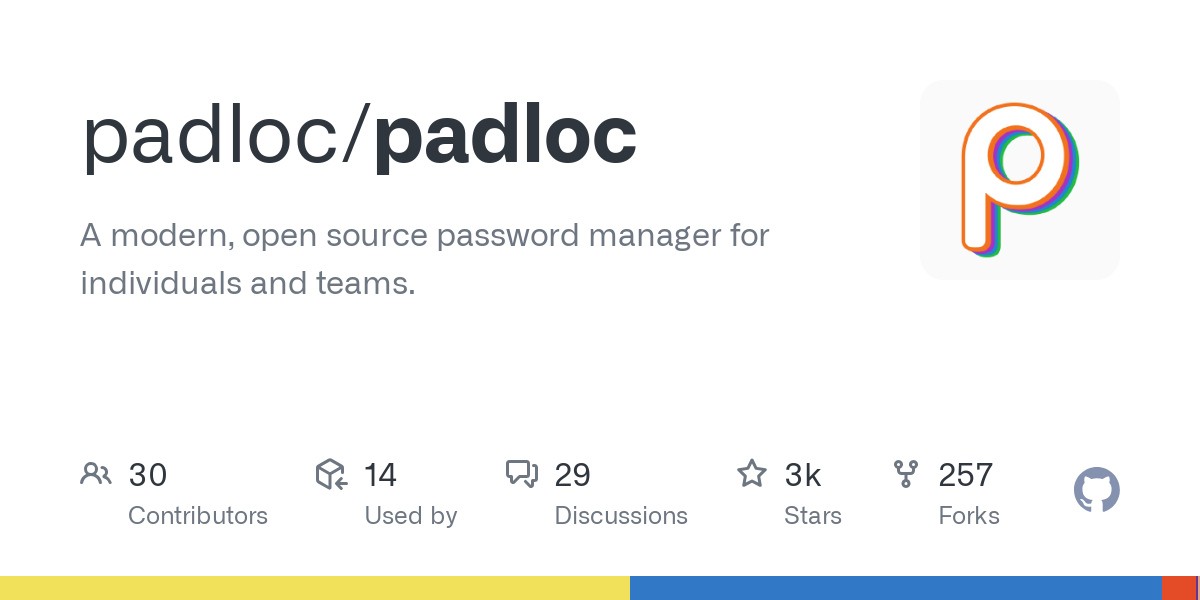
Task: Click the Discussions speech bubble icon
Action: (x=522, y=474)
